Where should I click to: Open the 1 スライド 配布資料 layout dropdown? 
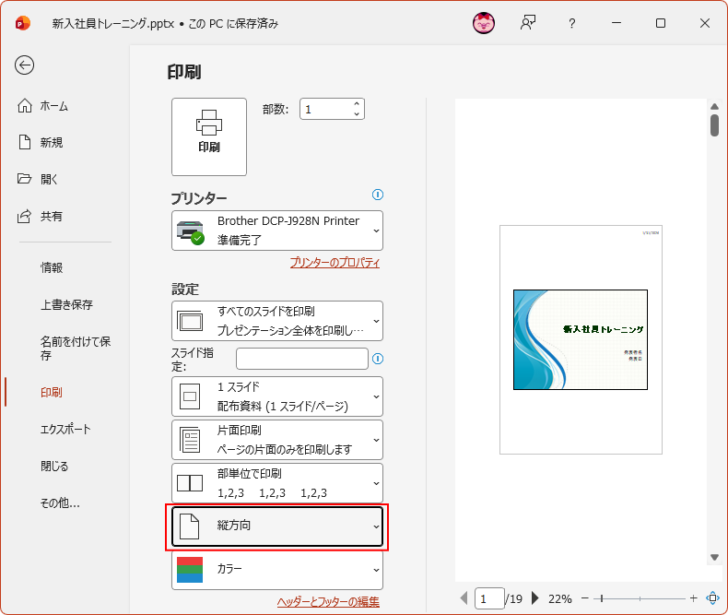(277, 396)
